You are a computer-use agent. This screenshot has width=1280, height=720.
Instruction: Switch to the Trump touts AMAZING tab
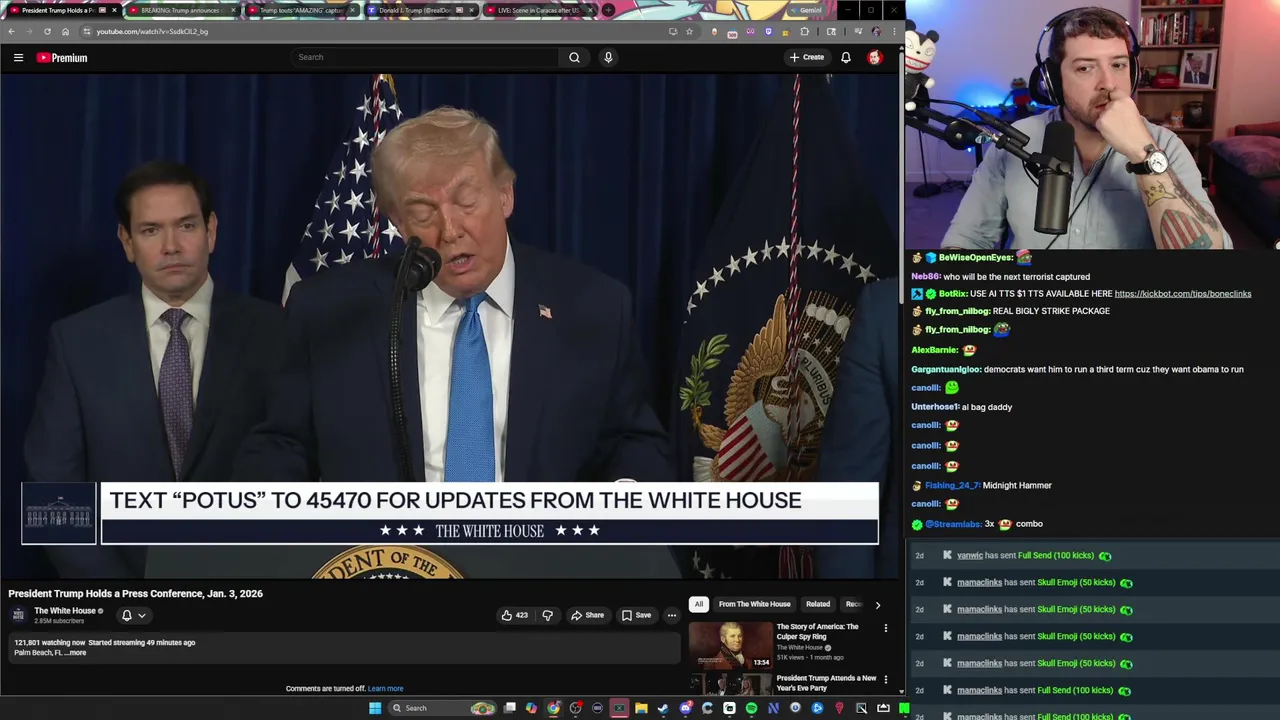click(x=300, y=10)
